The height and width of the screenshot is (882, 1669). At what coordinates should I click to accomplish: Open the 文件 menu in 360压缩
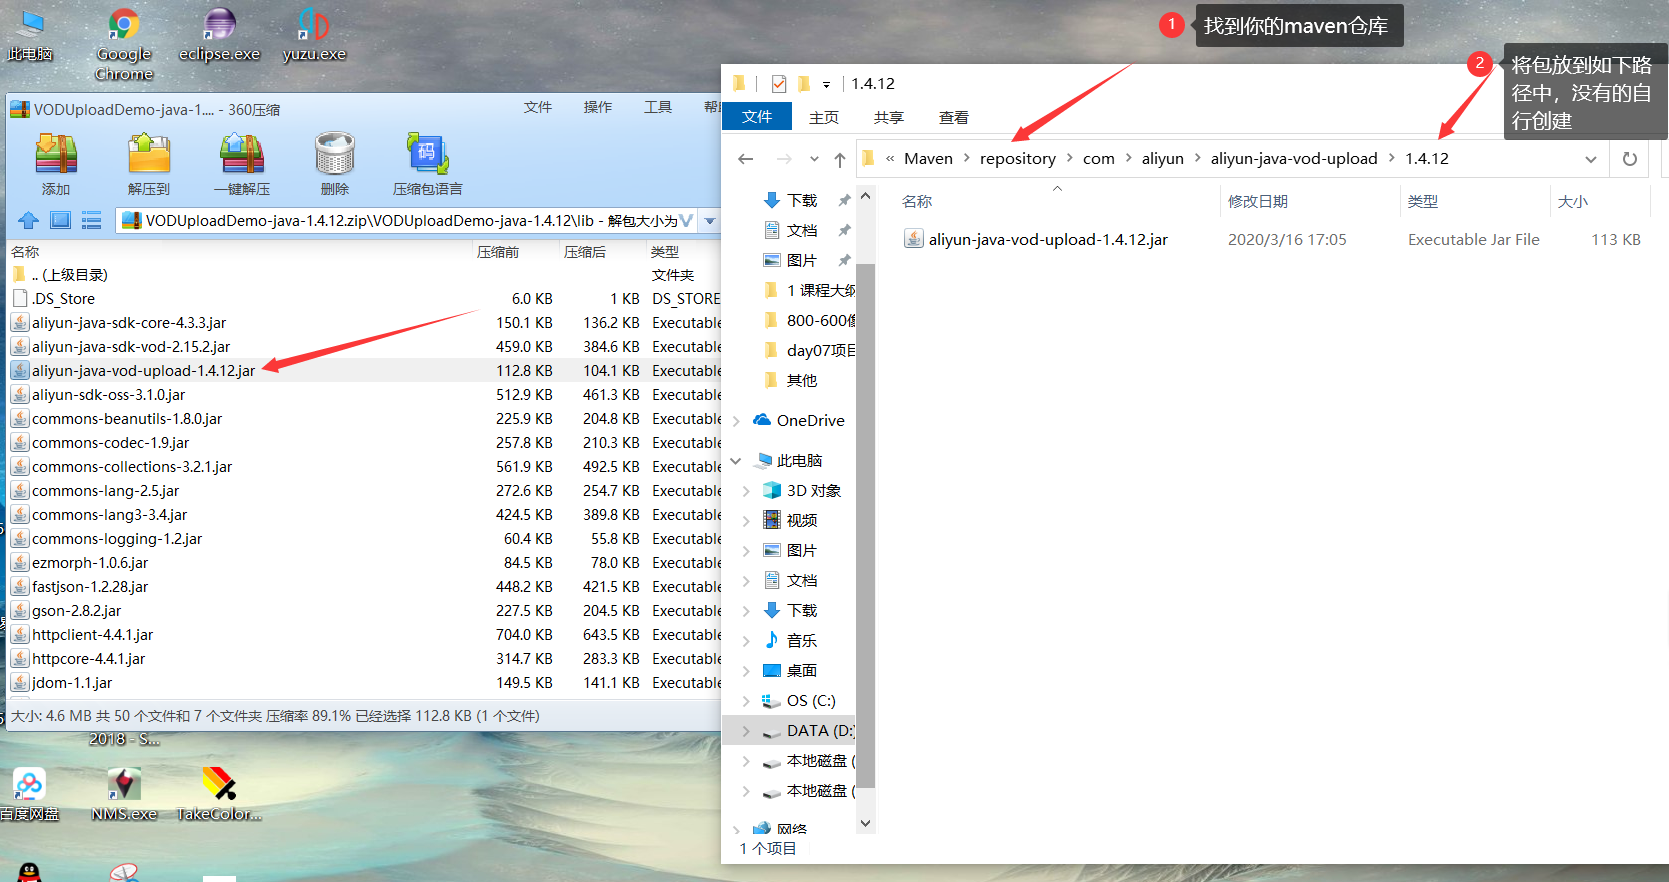point(538,107)
